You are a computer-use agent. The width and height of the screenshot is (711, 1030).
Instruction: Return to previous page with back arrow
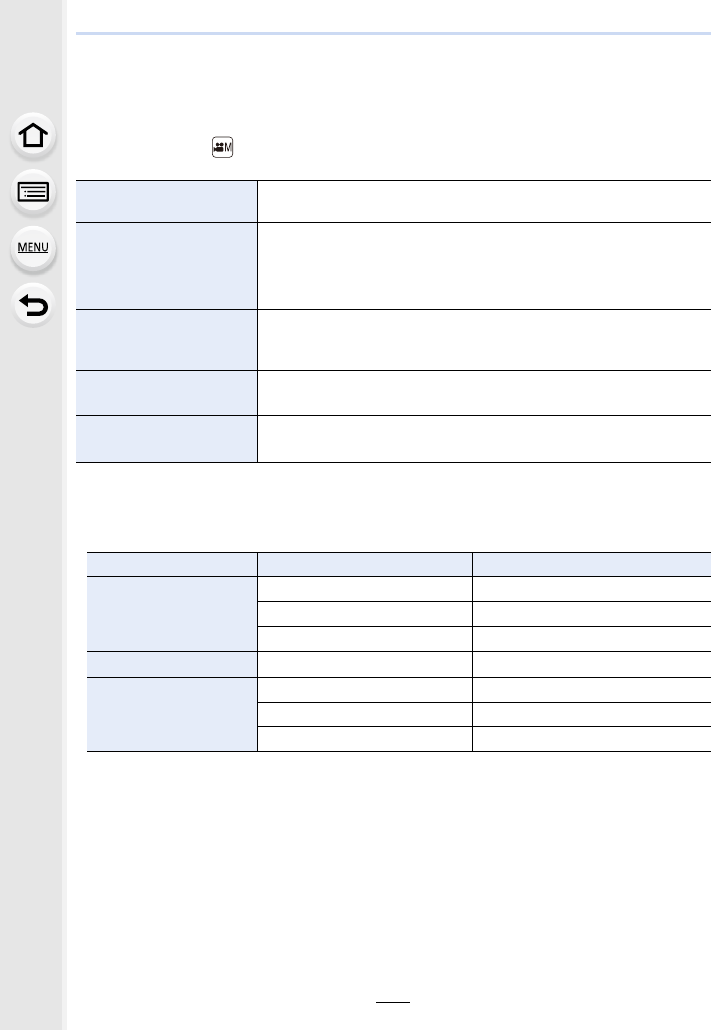tap(33, 305)
